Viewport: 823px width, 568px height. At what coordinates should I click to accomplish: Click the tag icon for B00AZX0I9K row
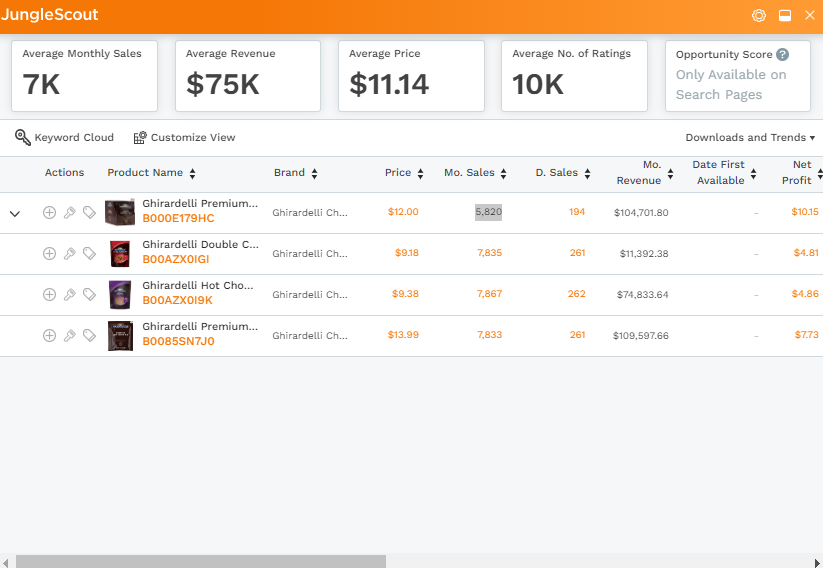click(x=89, y=294)
